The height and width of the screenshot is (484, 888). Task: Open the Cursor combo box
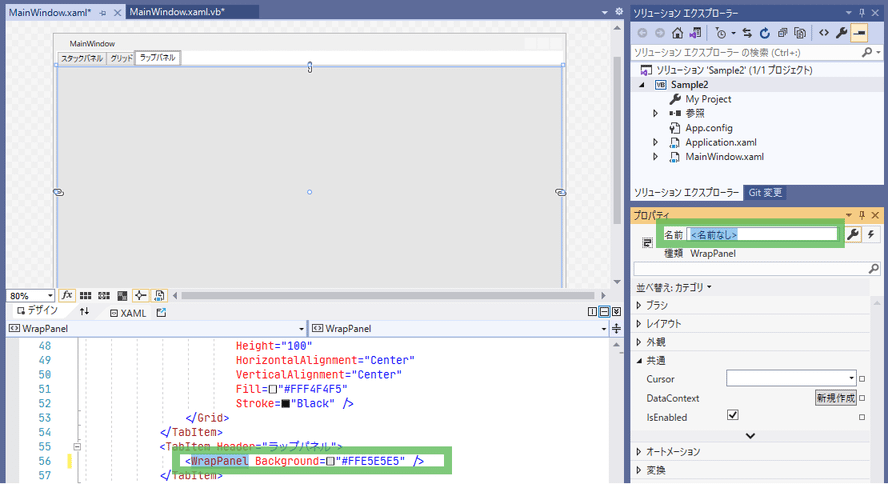(851, 378)
